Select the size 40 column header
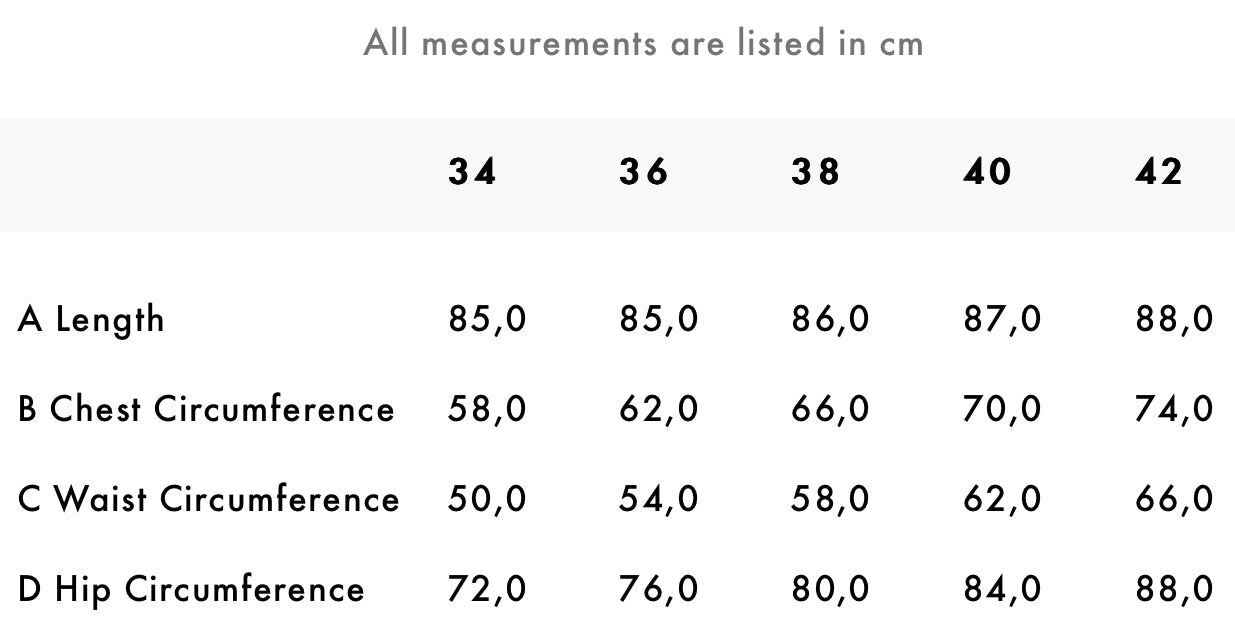 pyautogui.click(x=987, y=173)
